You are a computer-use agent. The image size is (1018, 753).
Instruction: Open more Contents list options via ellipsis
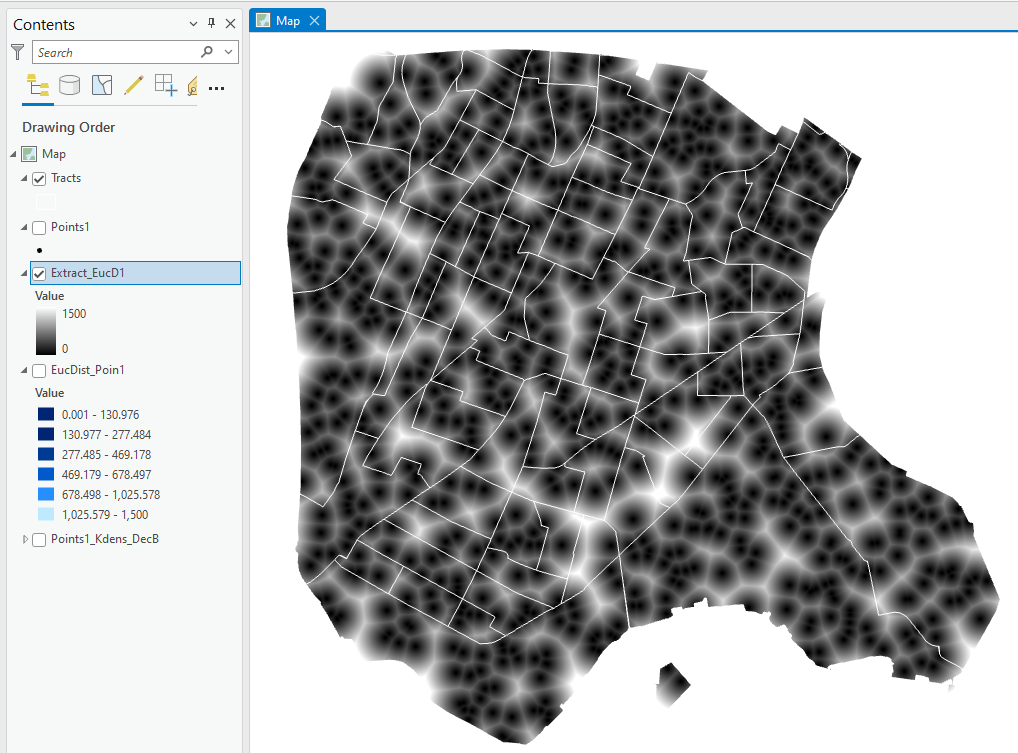coord(216,88)
